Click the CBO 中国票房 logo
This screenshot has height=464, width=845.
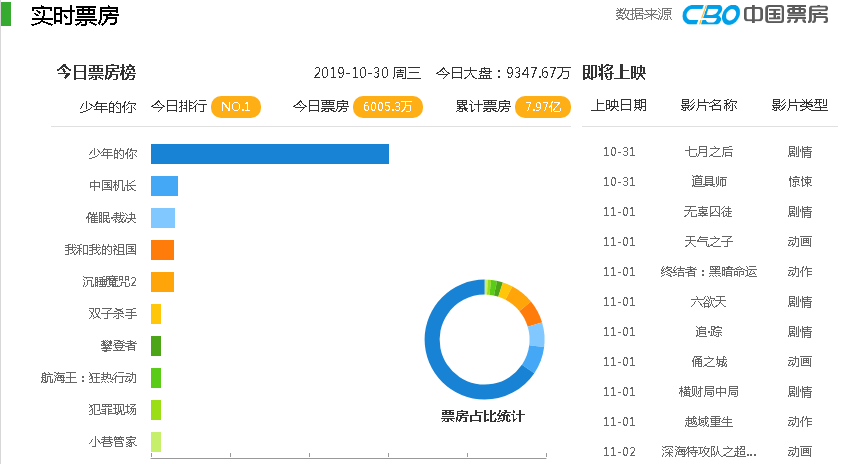click(756, 15)
